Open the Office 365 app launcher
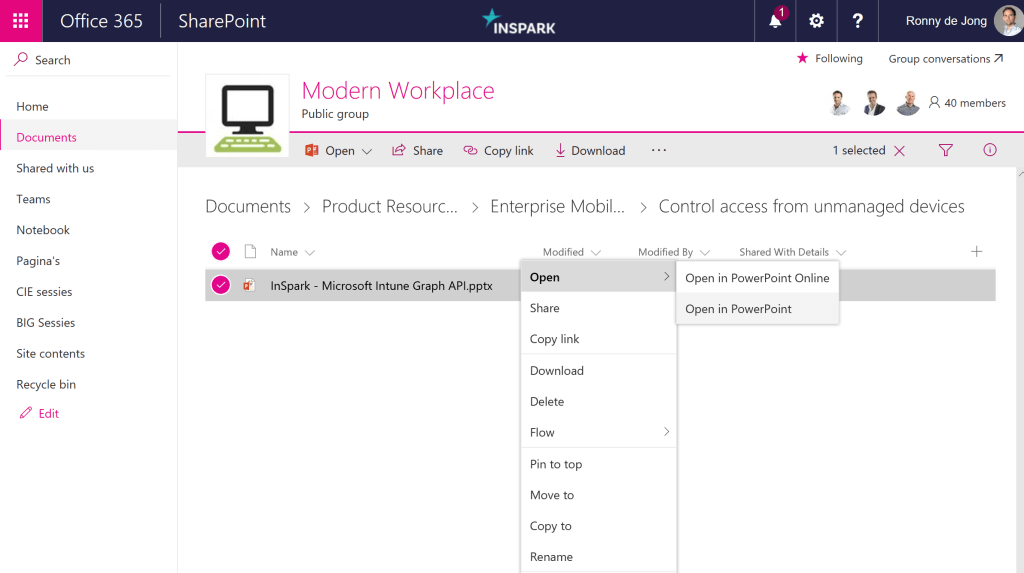 pyautogui.click(x=21, y=21)
